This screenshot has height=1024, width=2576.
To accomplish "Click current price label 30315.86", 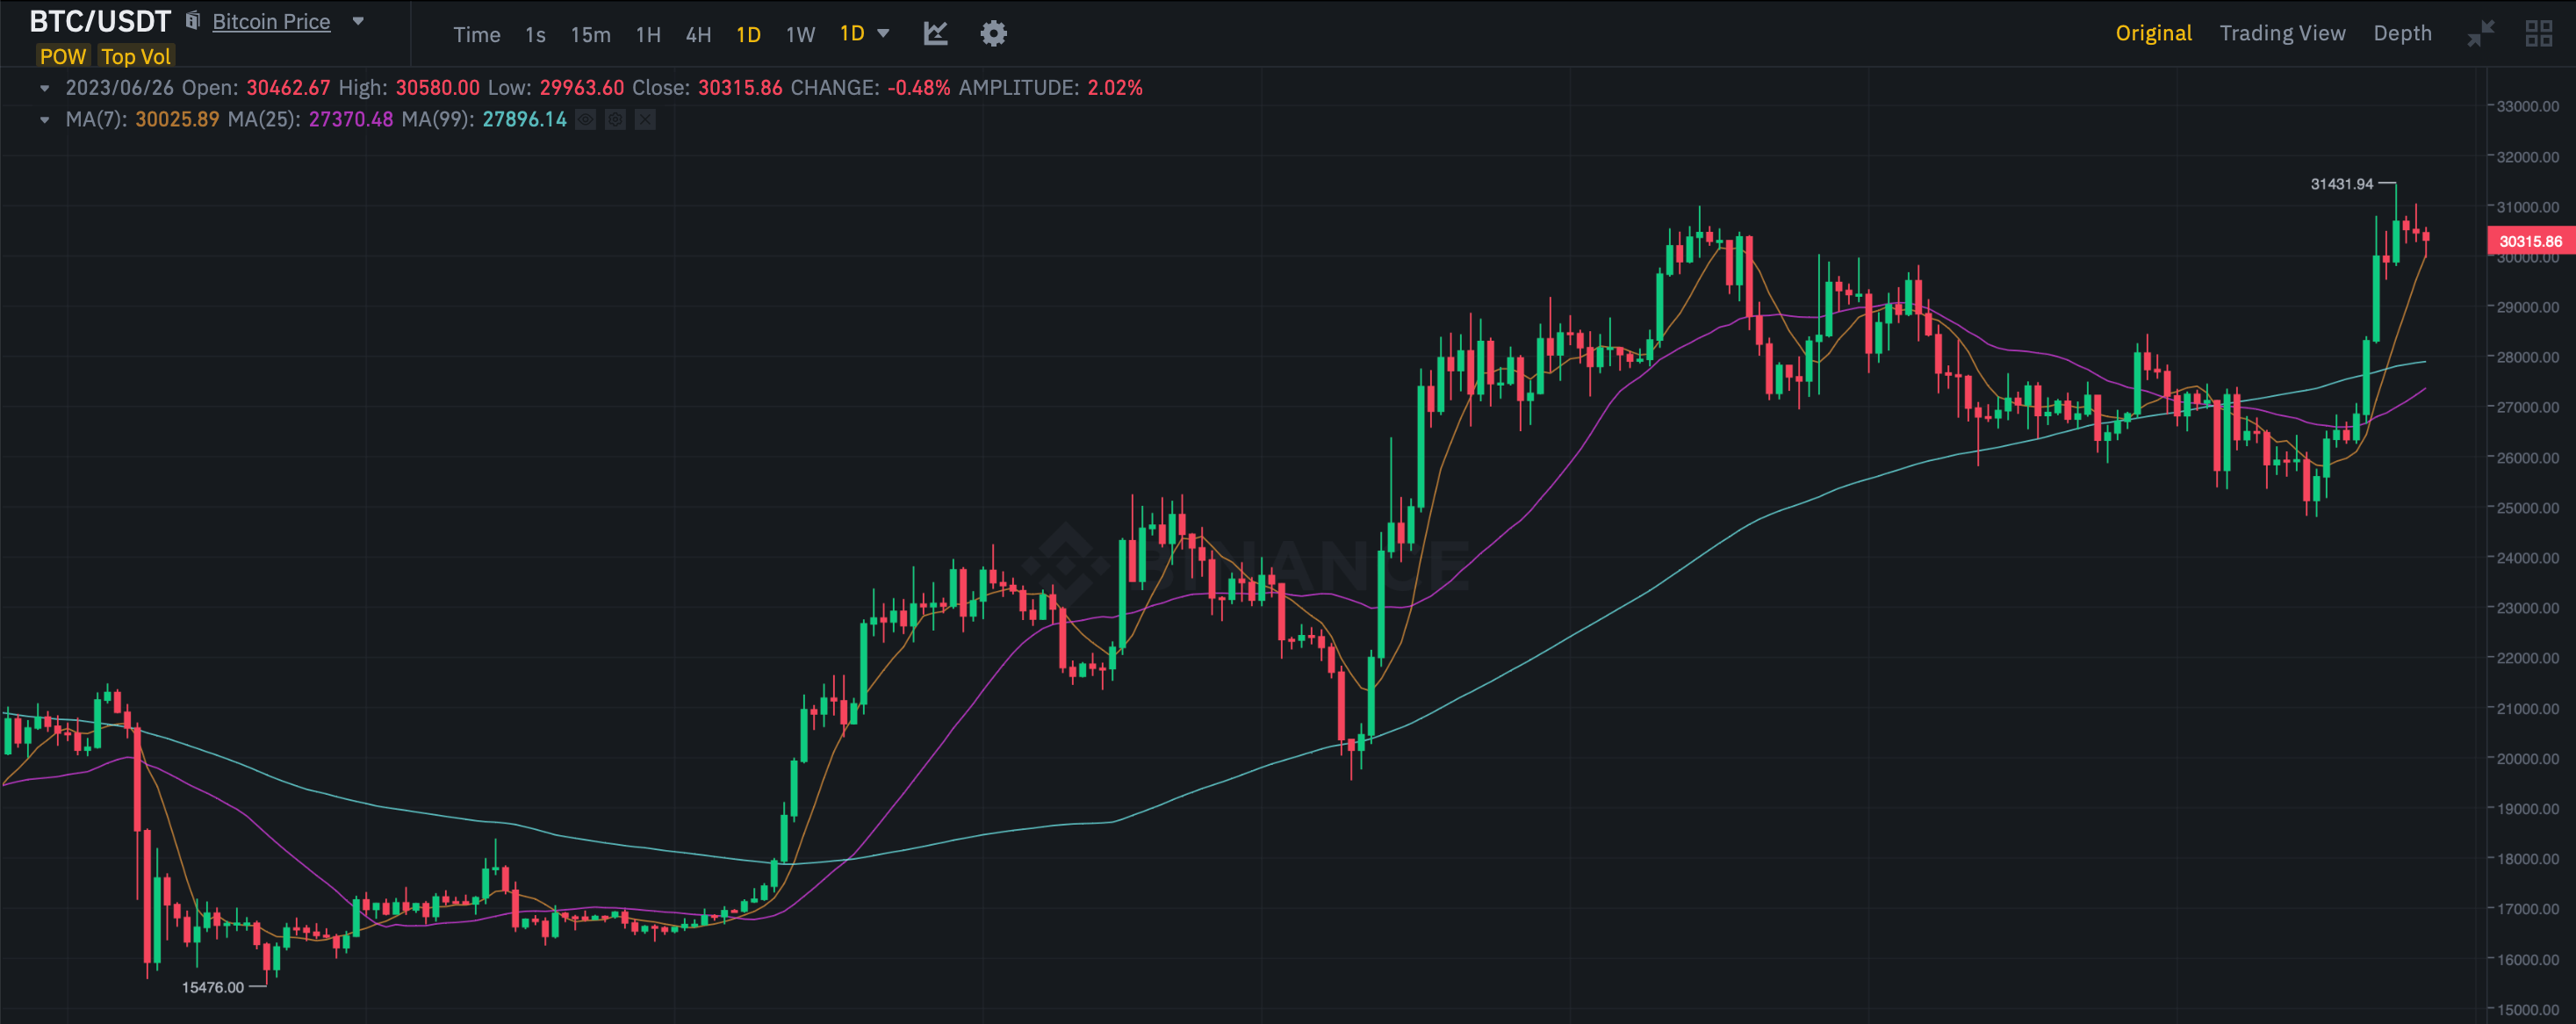I will point(2530,241).
